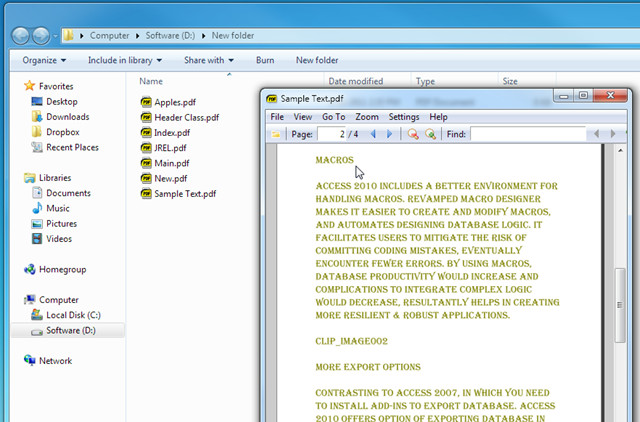640x422 pixels.
Task: Click the CLIP_IMAGE002 text in document
Action: click(x=351, y=341)
